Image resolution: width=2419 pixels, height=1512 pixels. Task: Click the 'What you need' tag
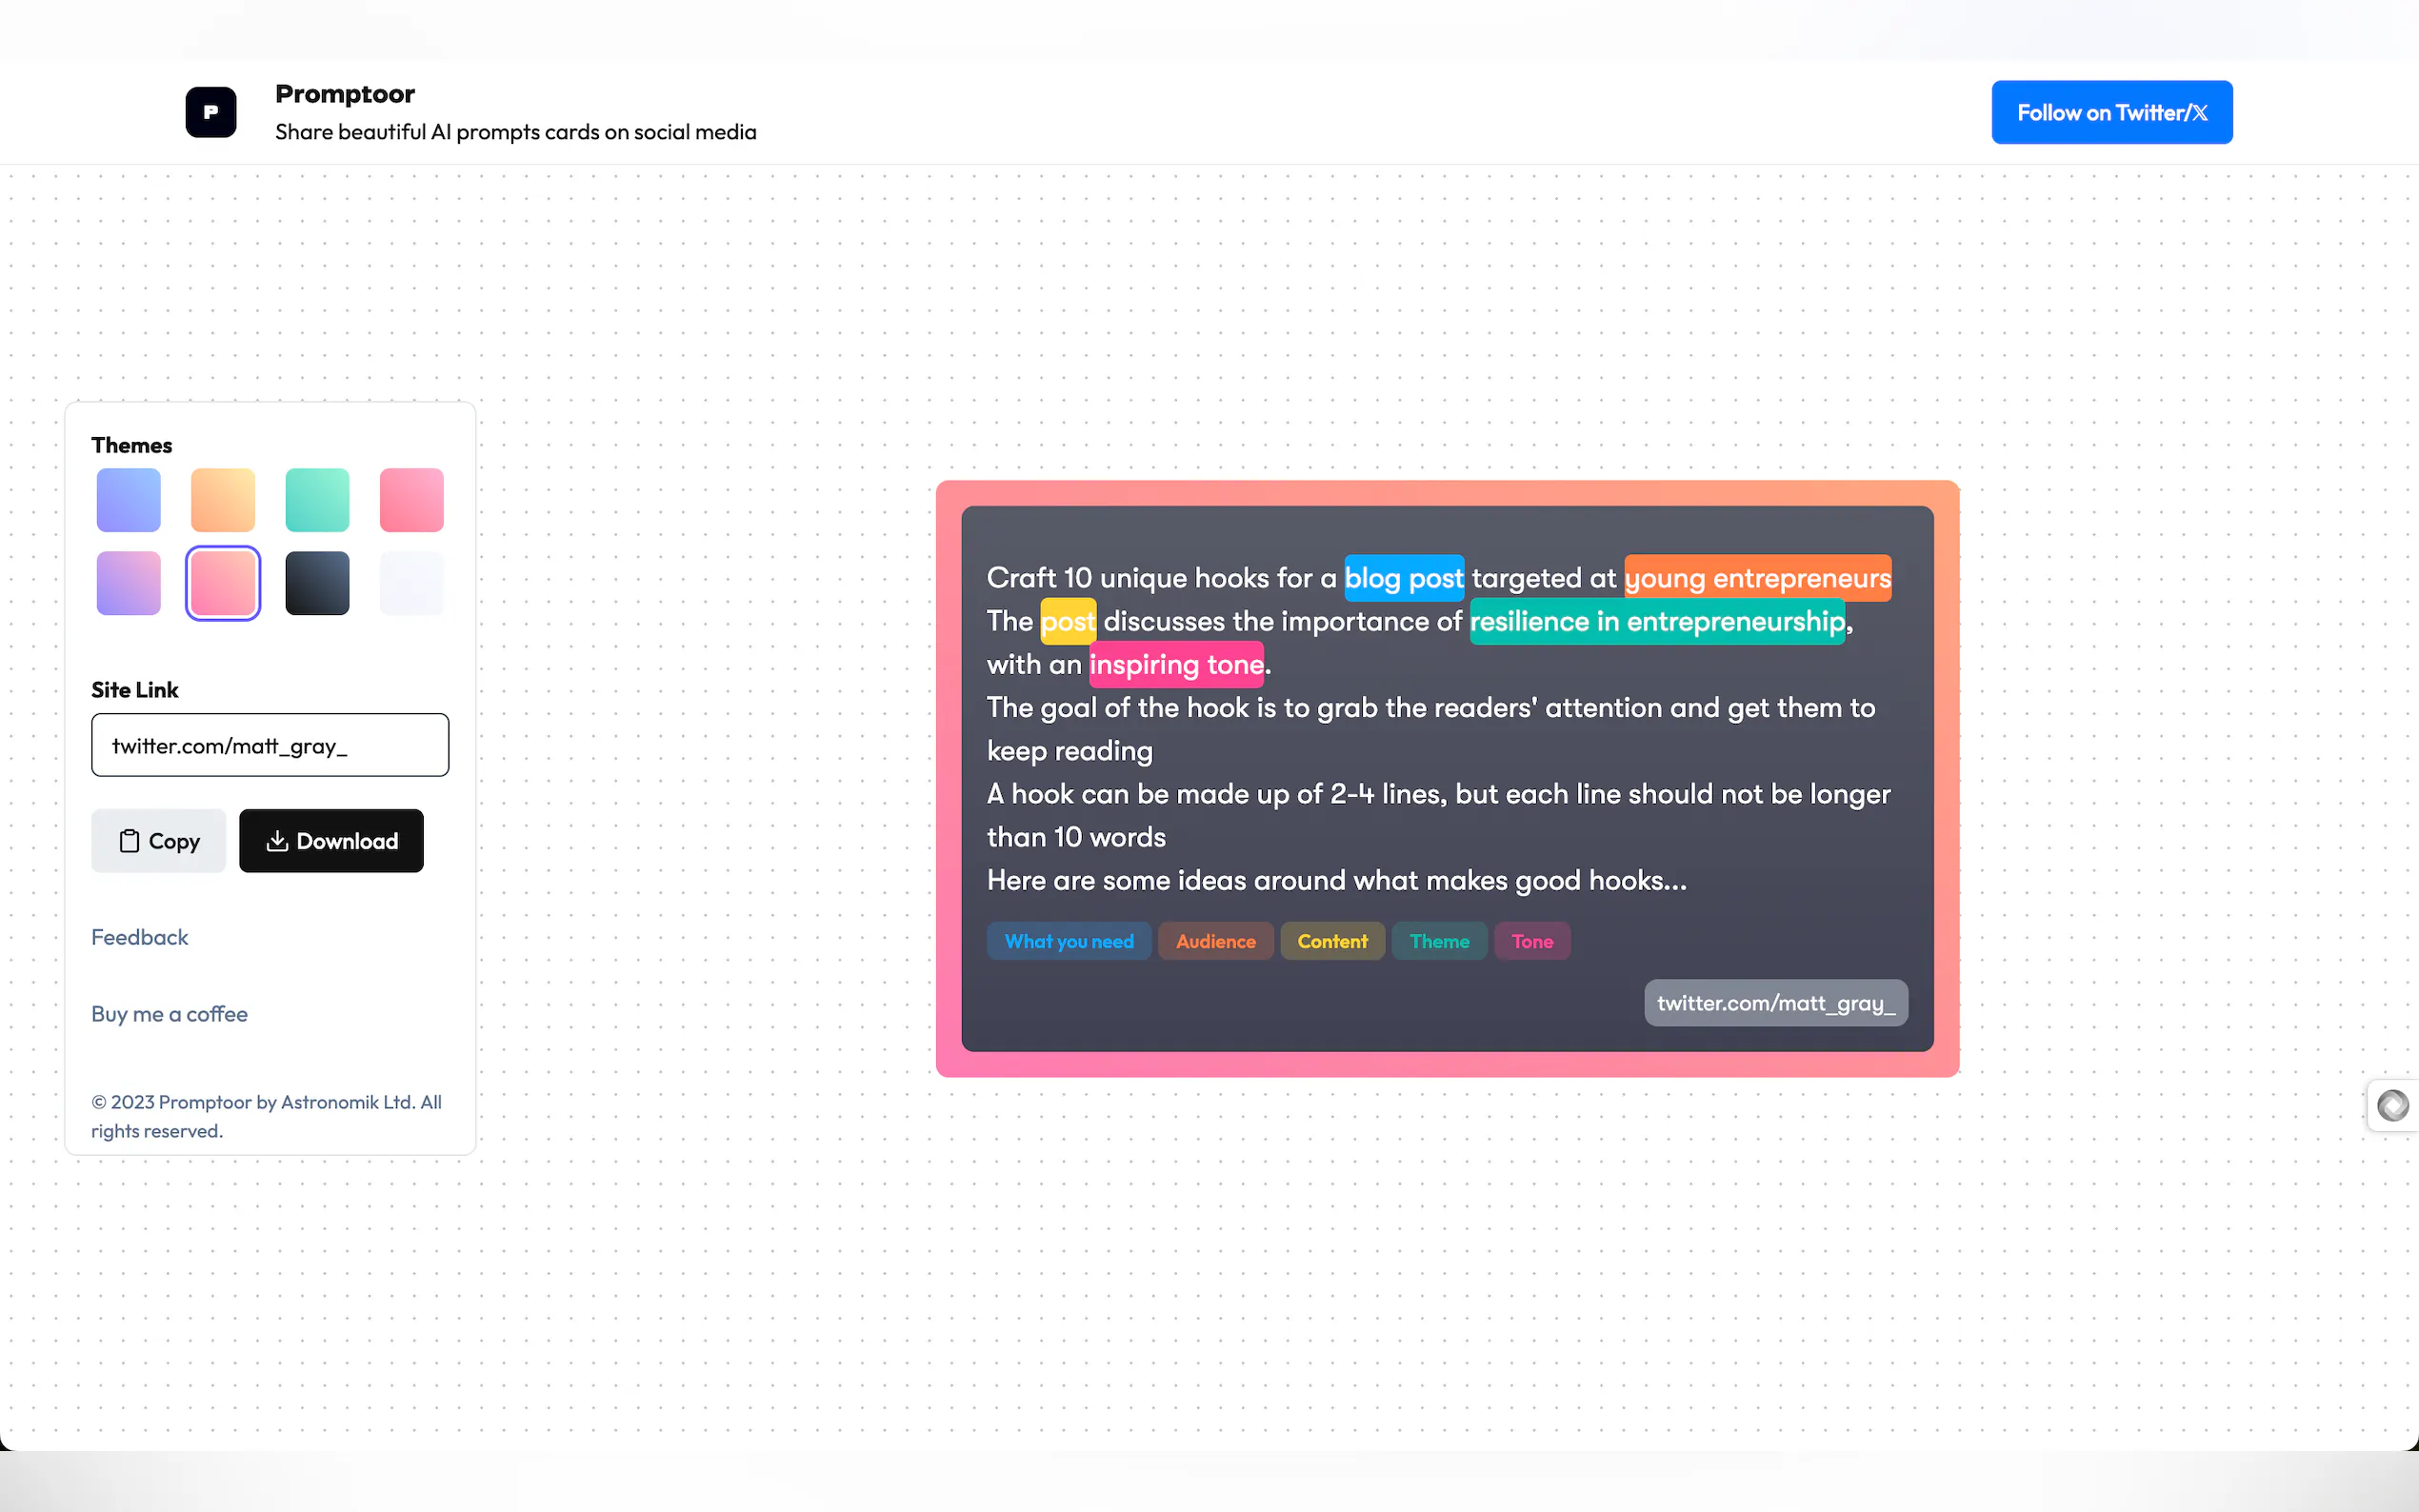point(1068,941)
